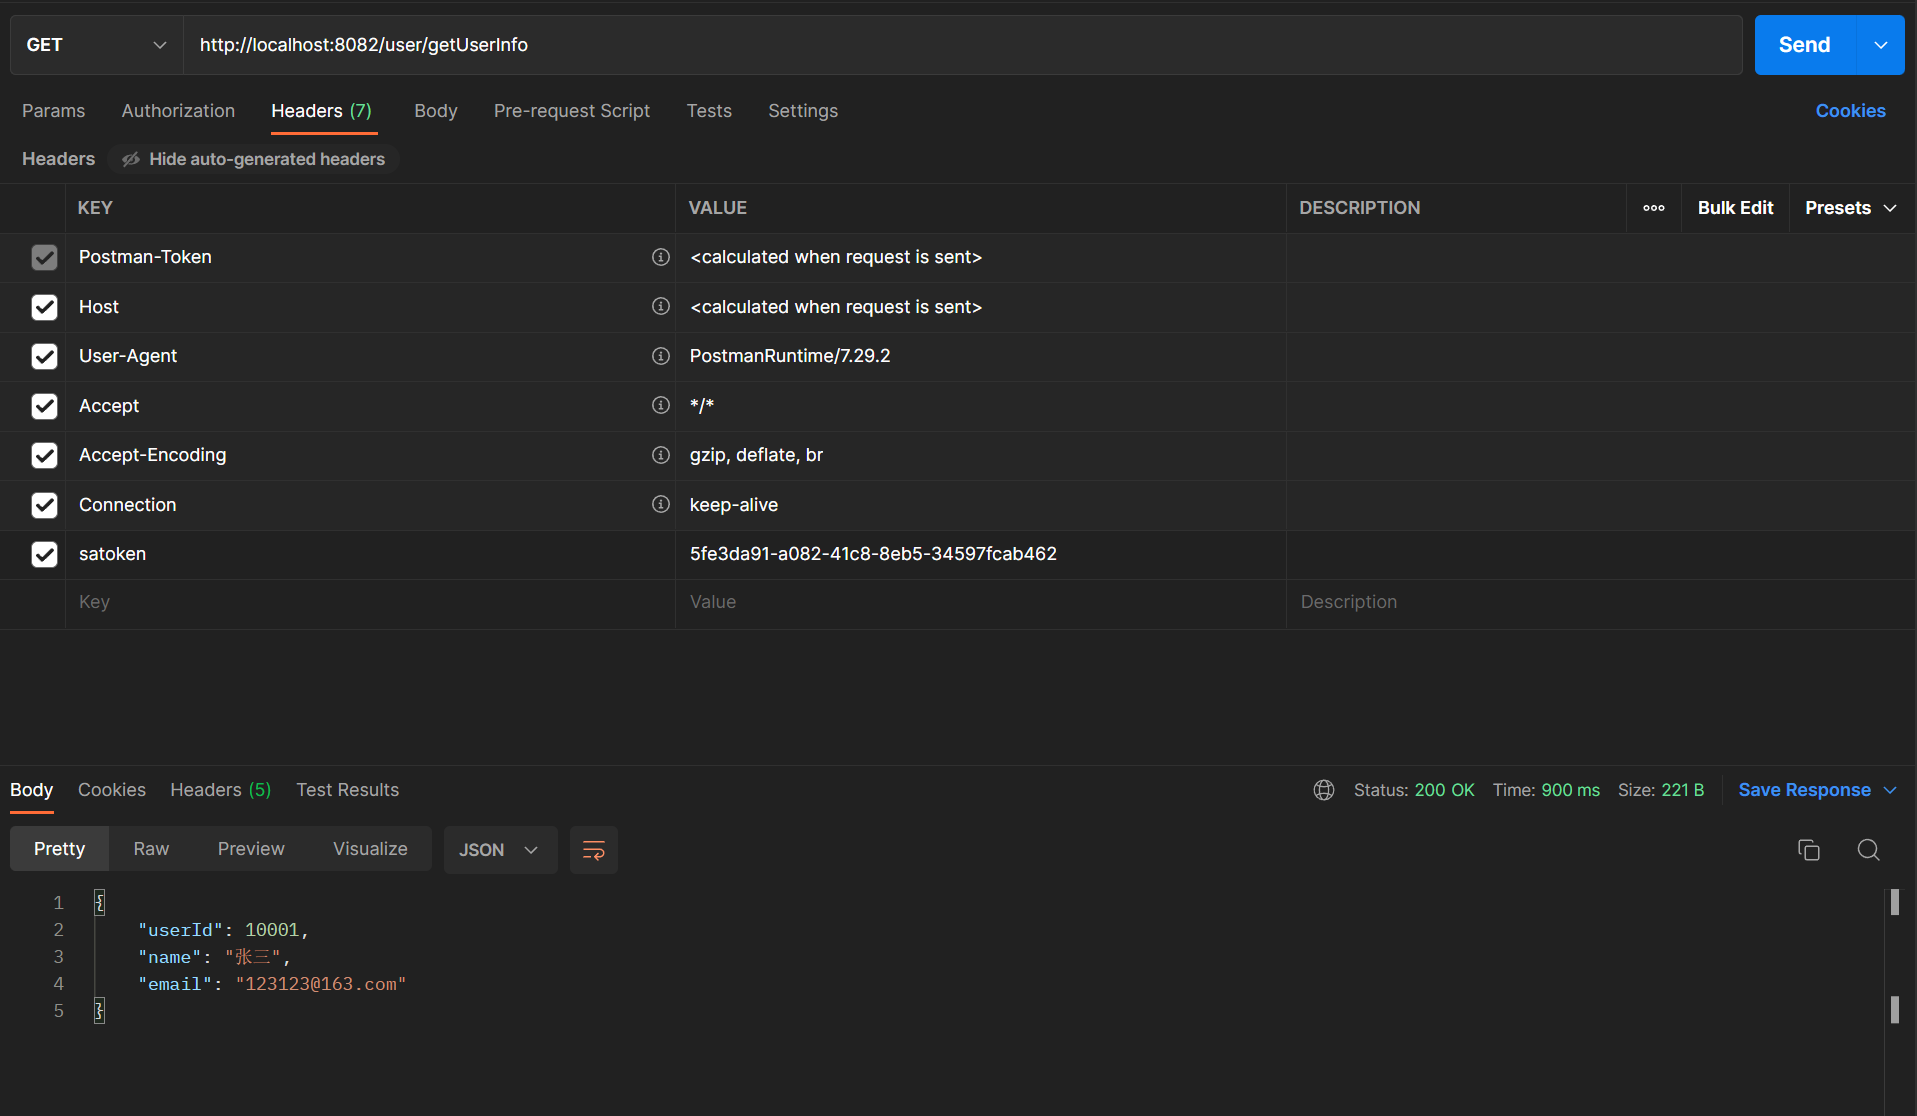Expand the JSON format dropdown
The width and height of the screenshot is (1917, 1116).
[499, 850]
